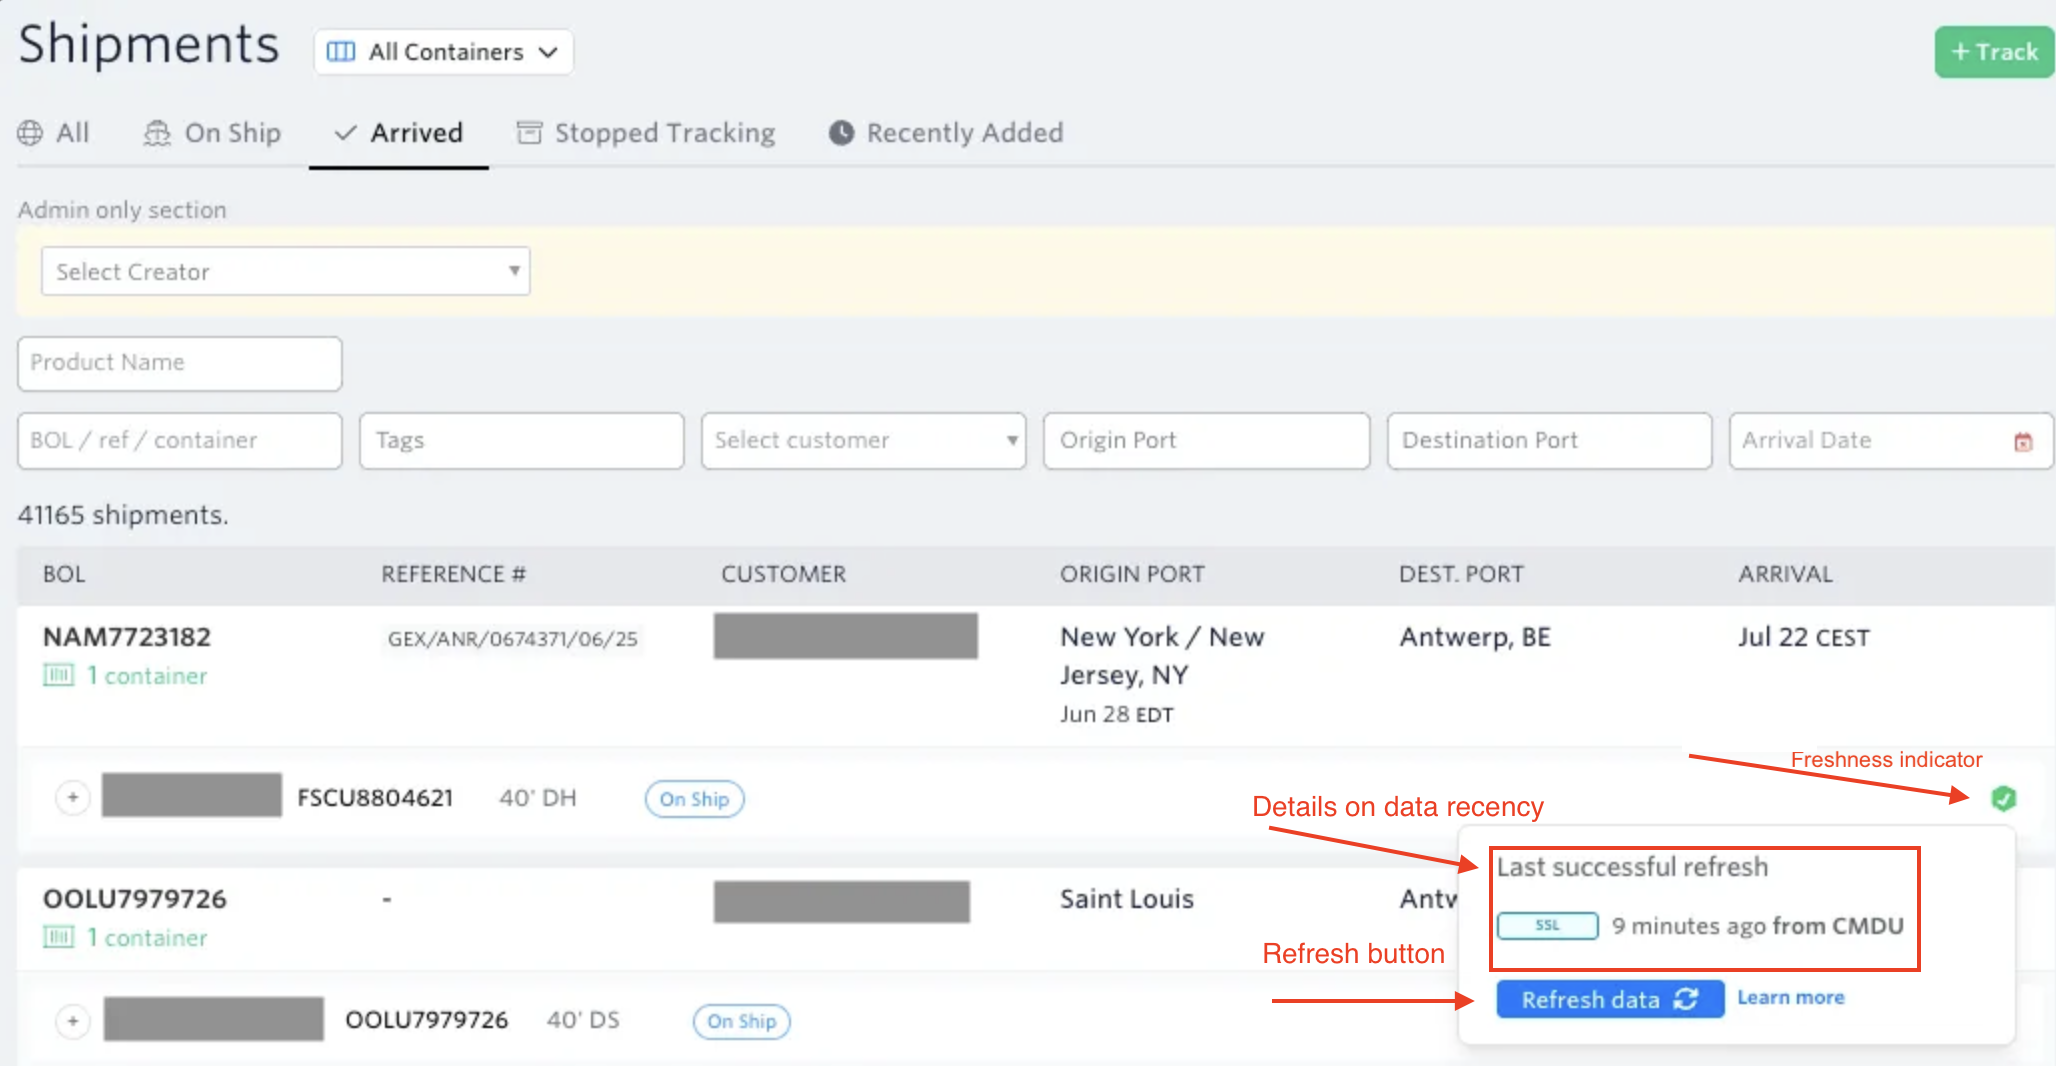The height and width of the screenshot is (1066, 2056).
Task: Click the ARRIVAL column header
Action: click(x=1785, y=574)
